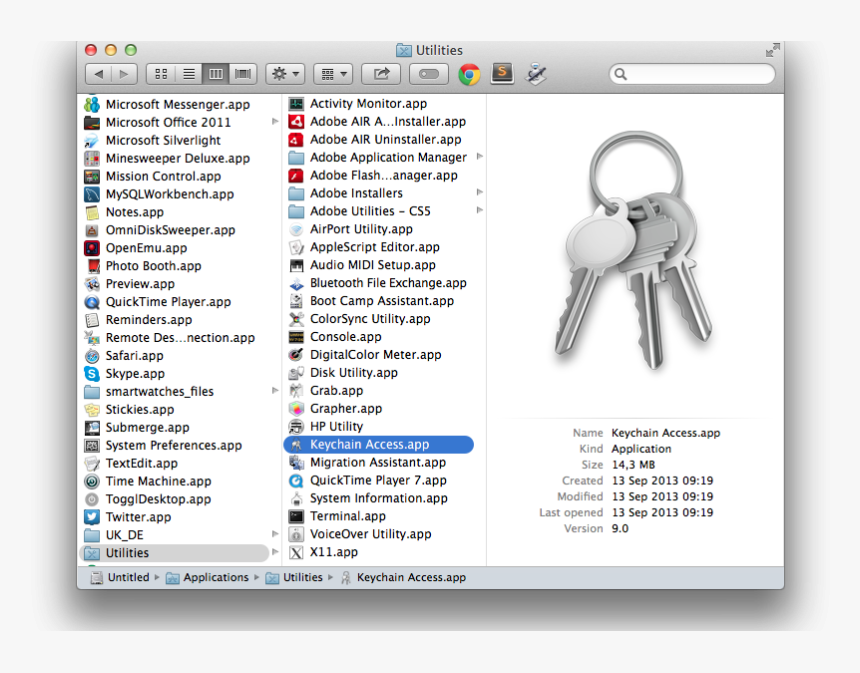Expand the Utilities folder arrow in the left column
Screen dimensions: 860x673
pyautogui.click(x=275, y=552)
